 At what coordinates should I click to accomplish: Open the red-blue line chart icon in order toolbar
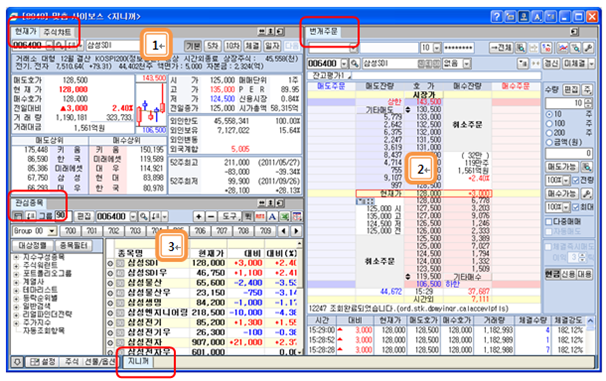click(563, 48)
